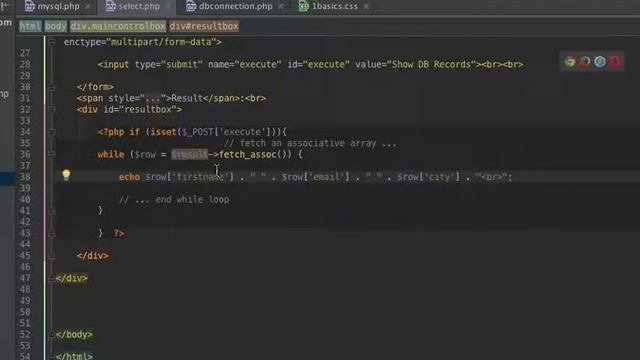Click isset keyword on line 34
Viewport: 640px width, 360px height.
(164, 132)
